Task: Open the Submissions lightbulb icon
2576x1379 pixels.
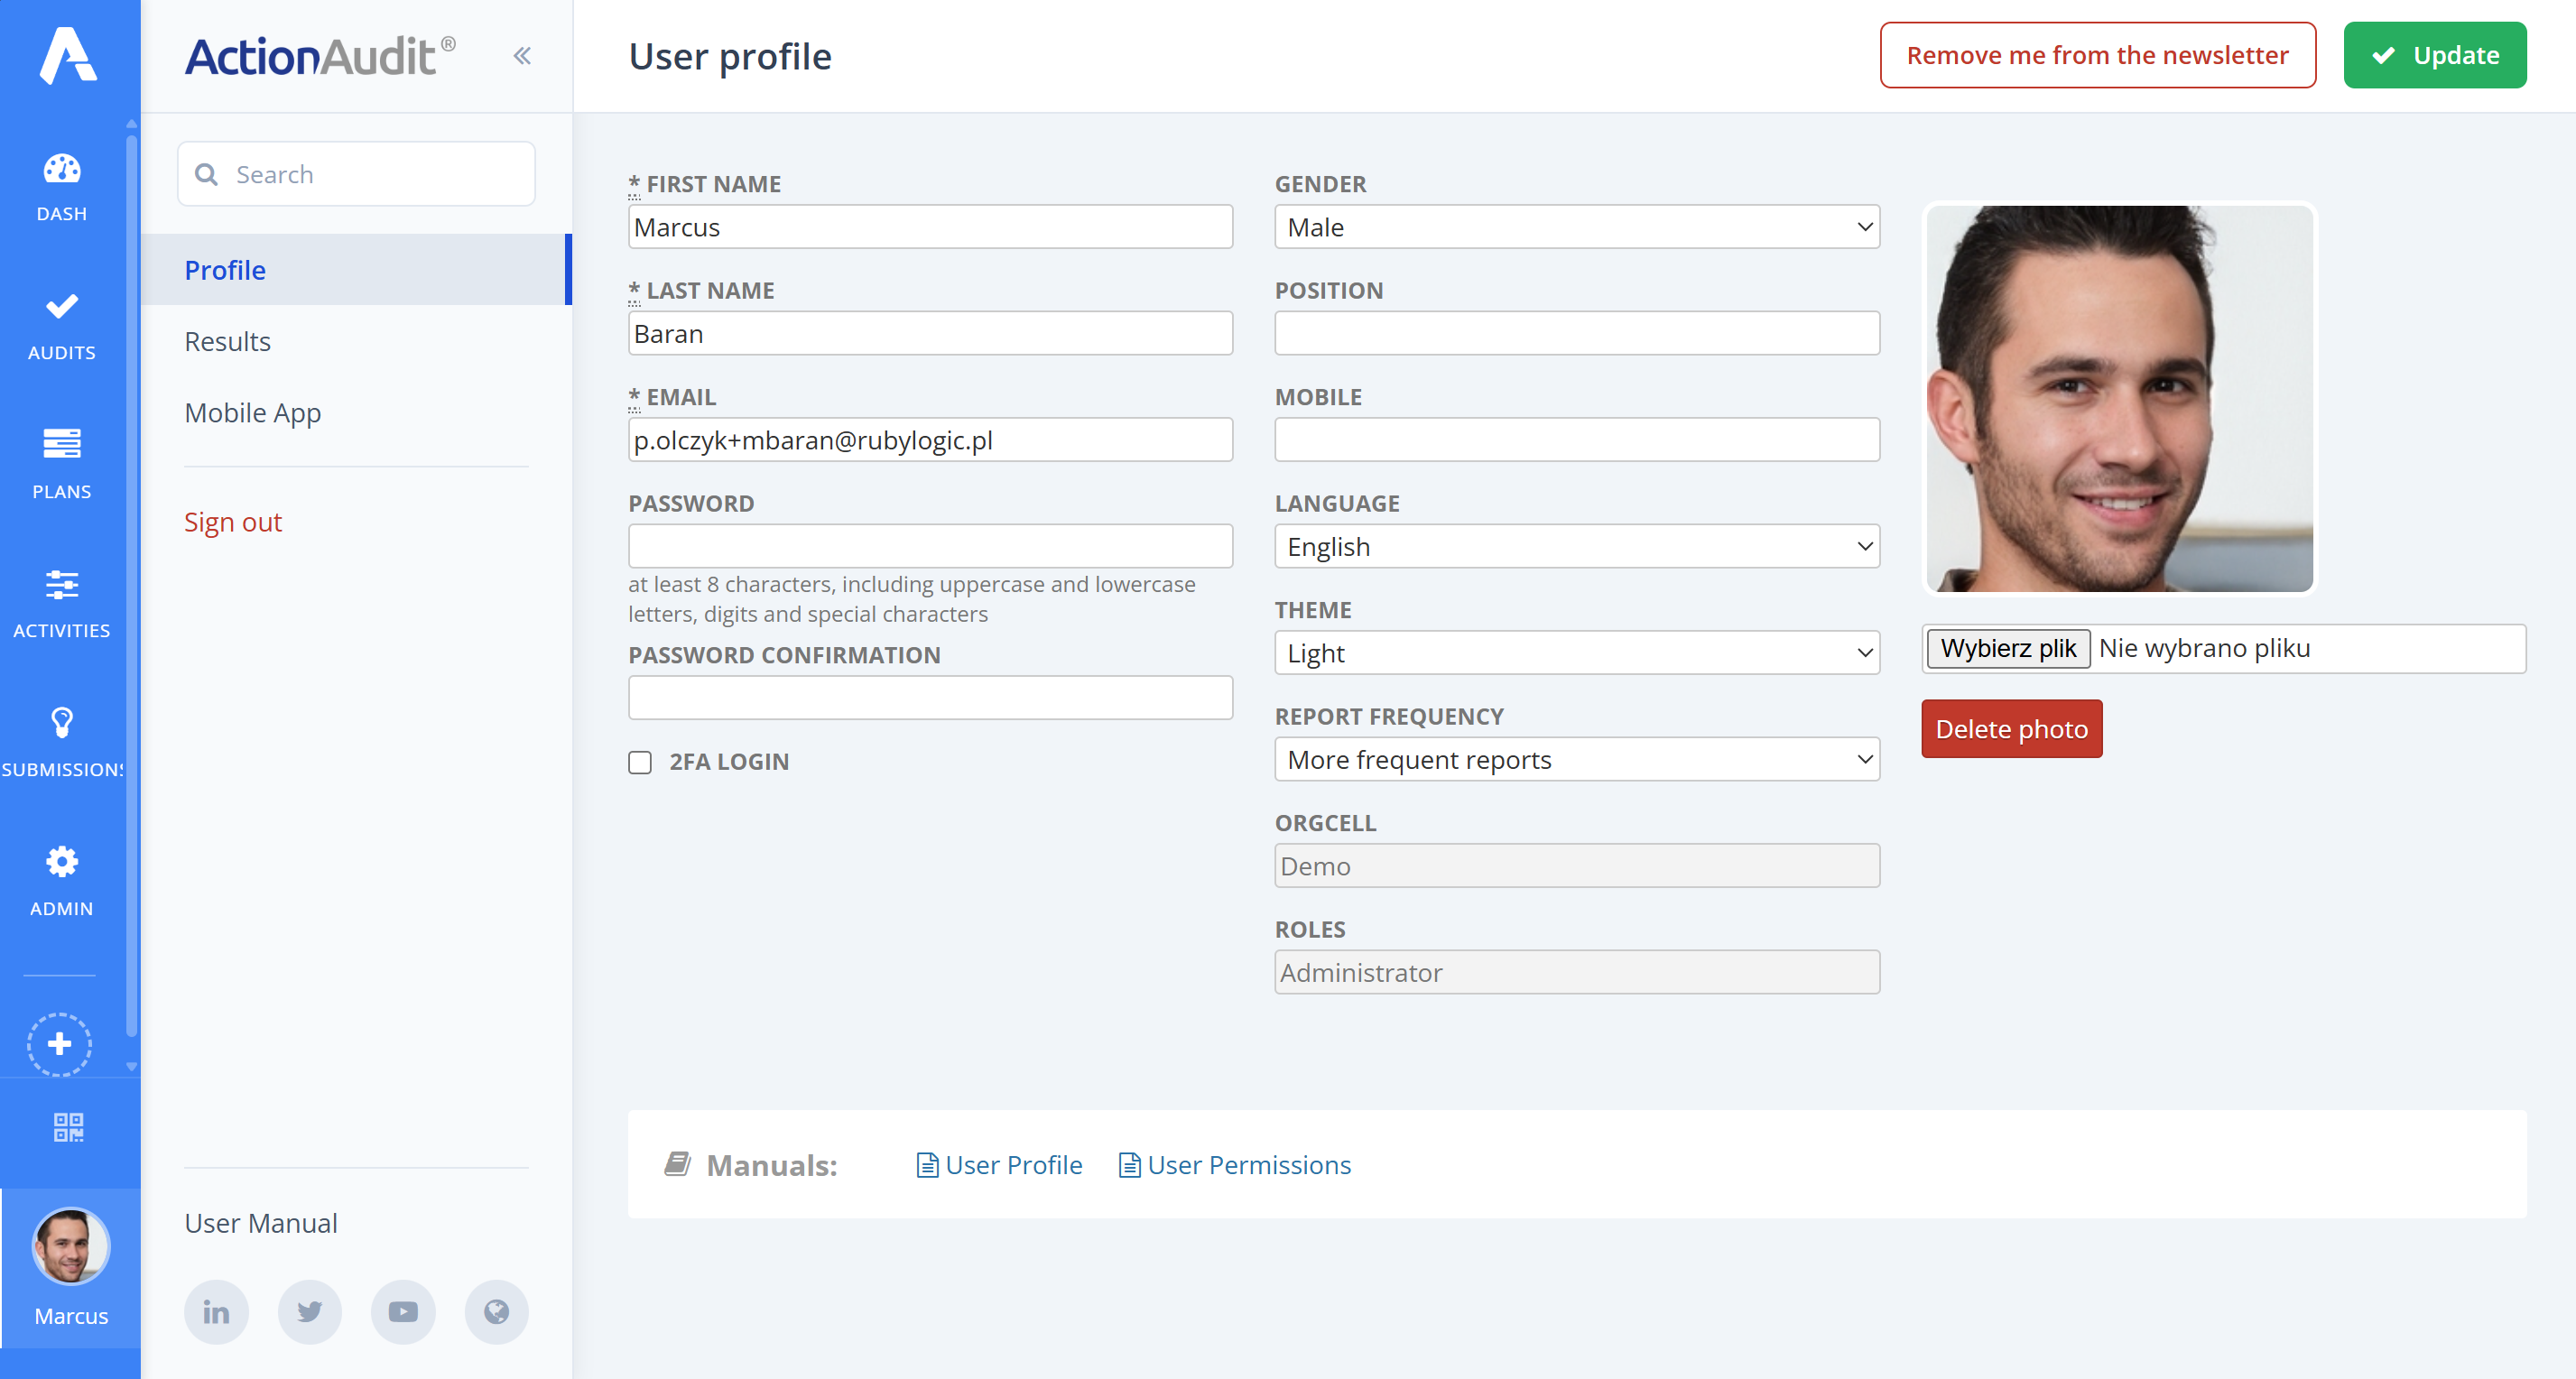Action: (x=62, y=722)
